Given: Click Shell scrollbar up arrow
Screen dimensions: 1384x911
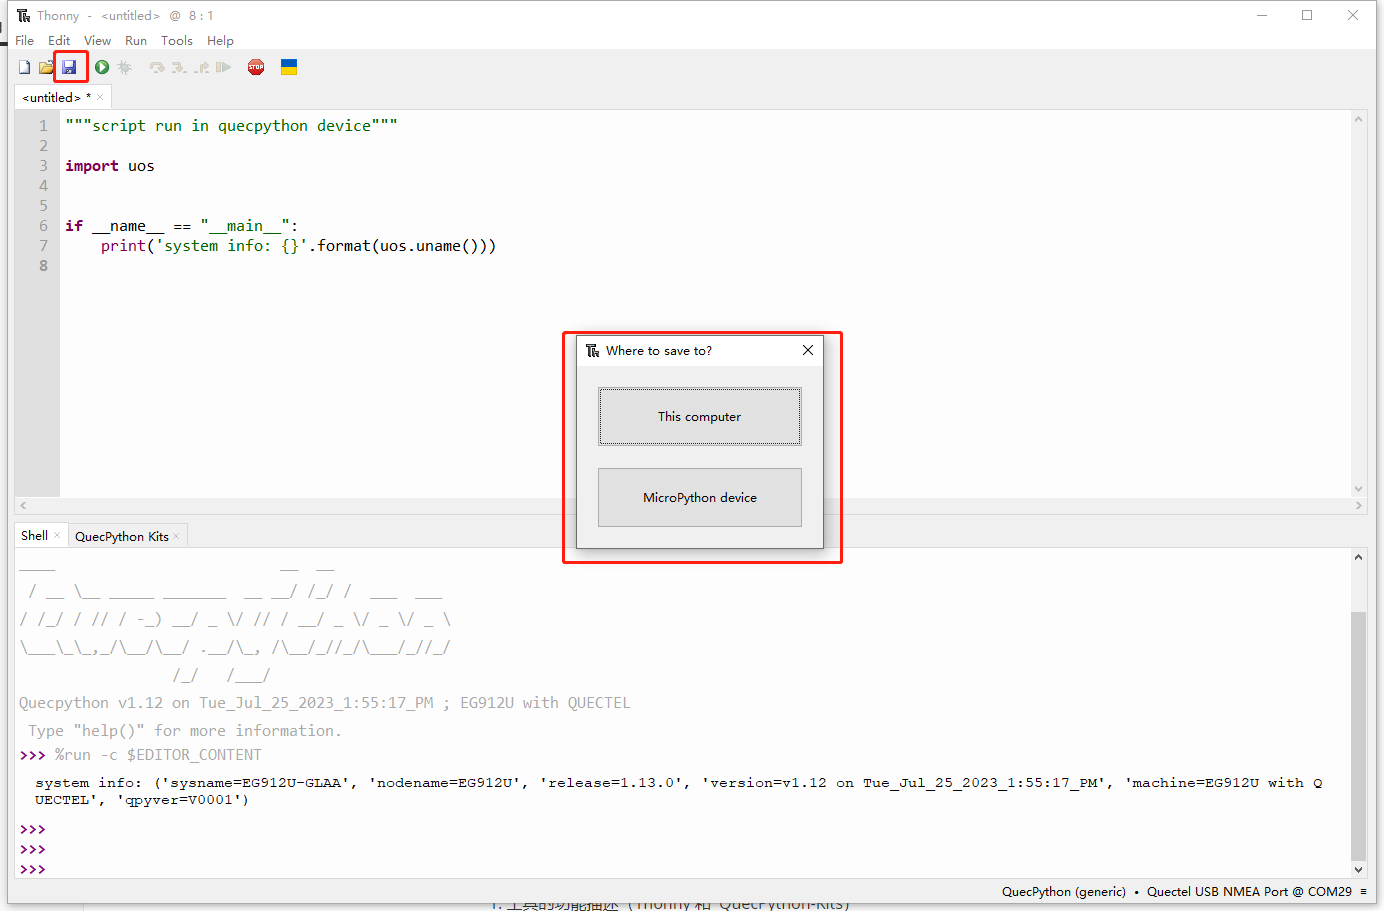Looking at the screenshot, I should pos(1358,557).
